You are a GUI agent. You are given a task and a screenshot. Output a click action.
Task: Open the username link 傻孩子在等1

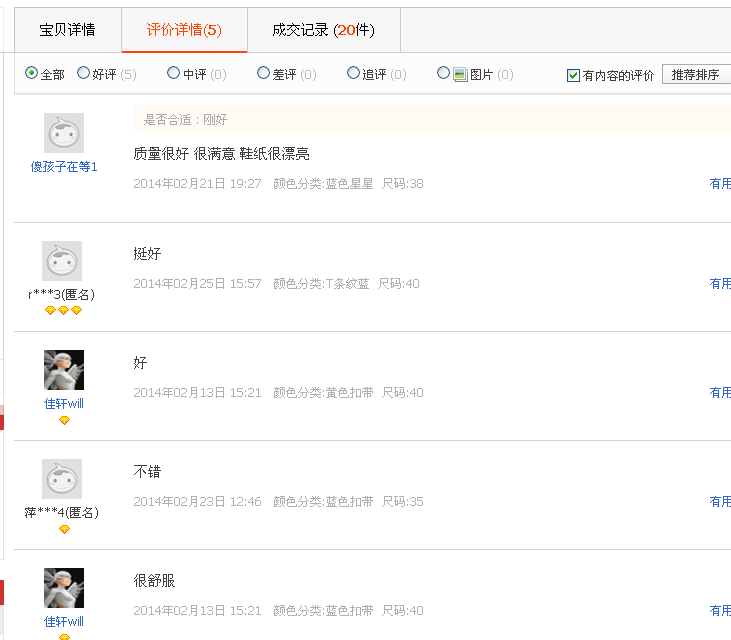coord(64,167)
